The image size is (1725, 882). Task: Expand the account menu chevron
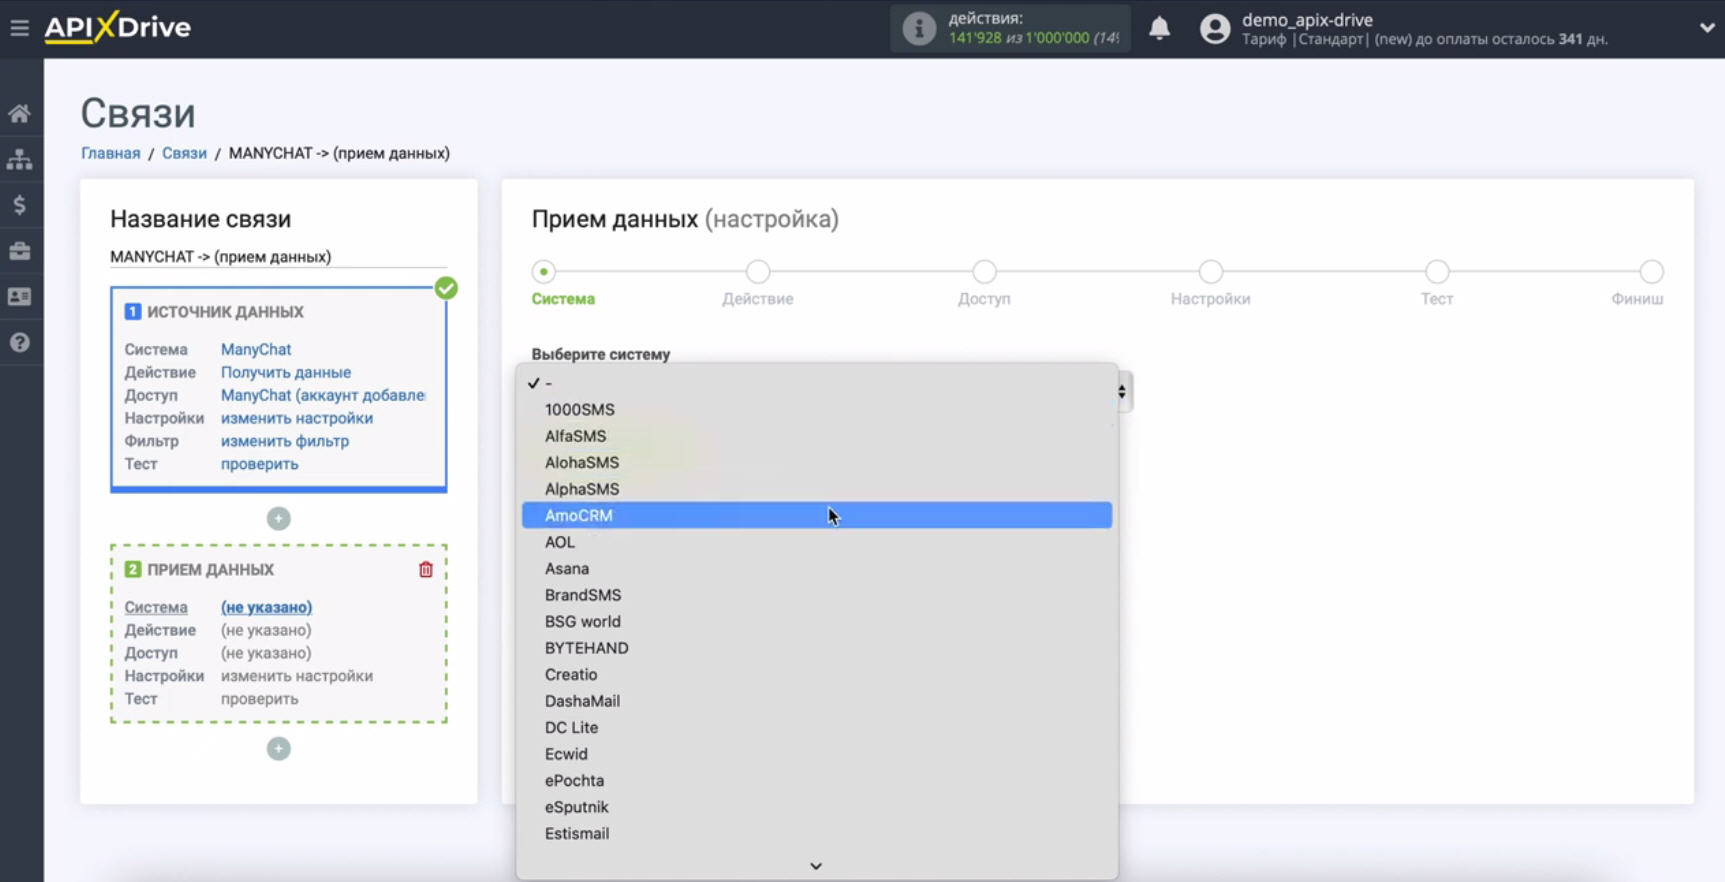(x=1706, y=28)
